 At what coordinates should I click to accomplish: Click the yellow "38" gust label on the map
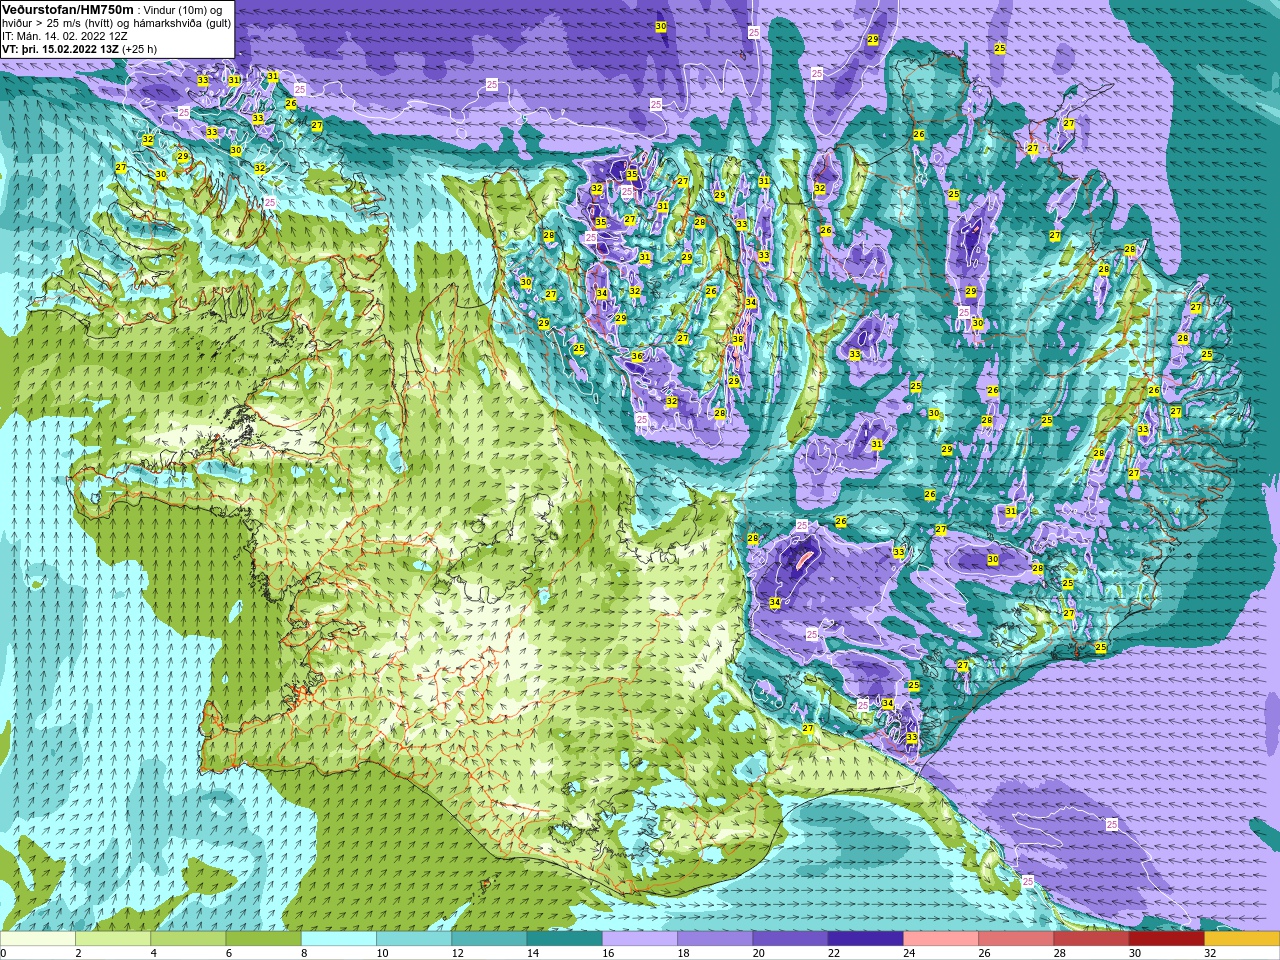pyautogui.click(x=738, y=340)
